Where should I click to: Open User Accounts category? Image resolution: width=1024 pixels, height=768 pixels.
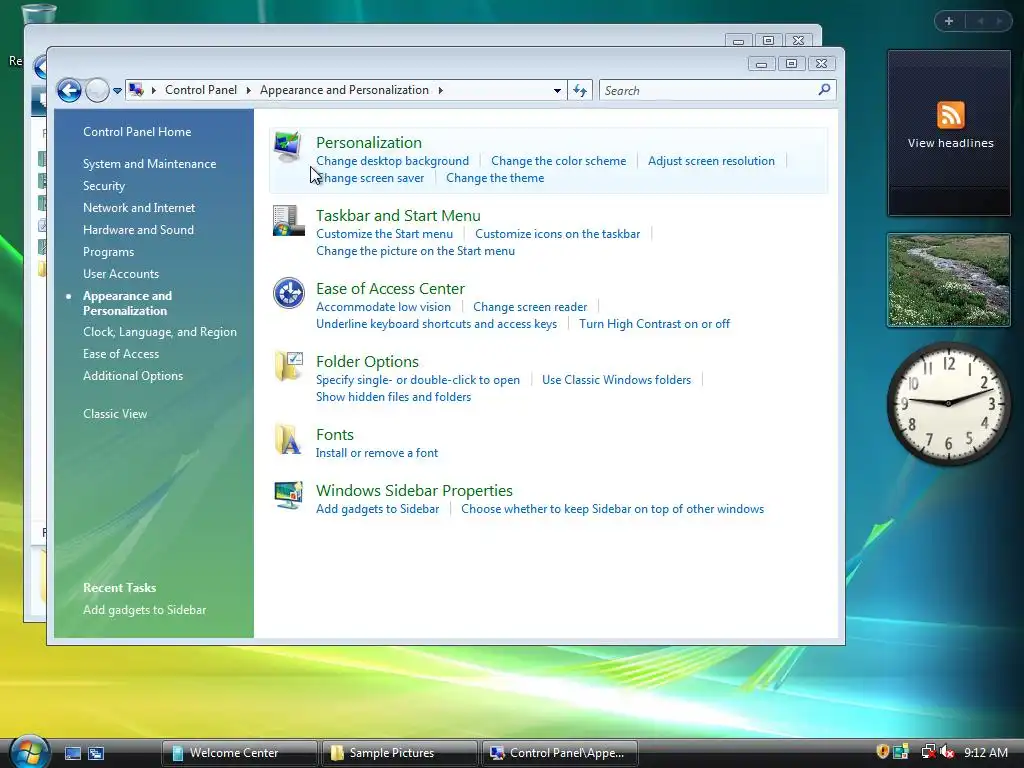click(121, 274)
